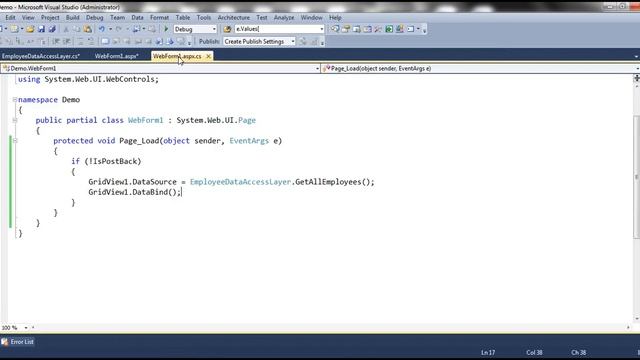The image size is (640, 360).
Task: Open the Undo history dropdown arrow
Action: coord(110,29)
